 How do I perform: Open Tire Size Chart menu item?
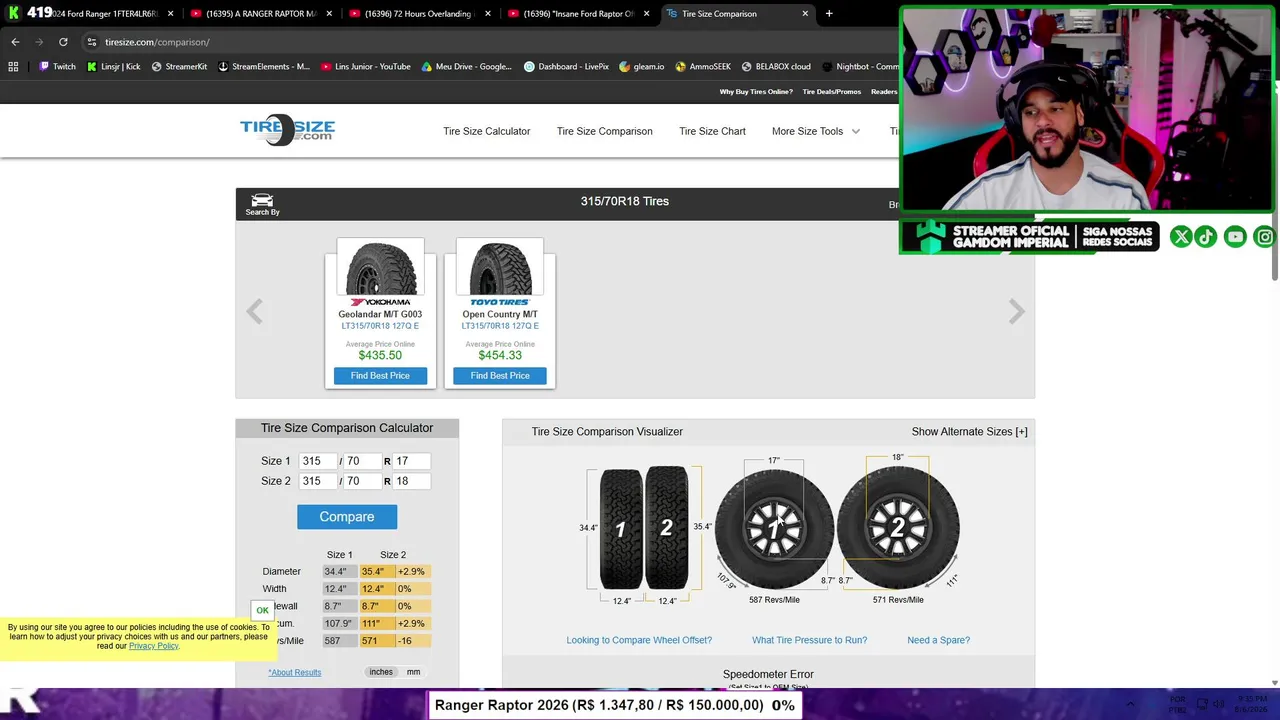click(712, 131)
